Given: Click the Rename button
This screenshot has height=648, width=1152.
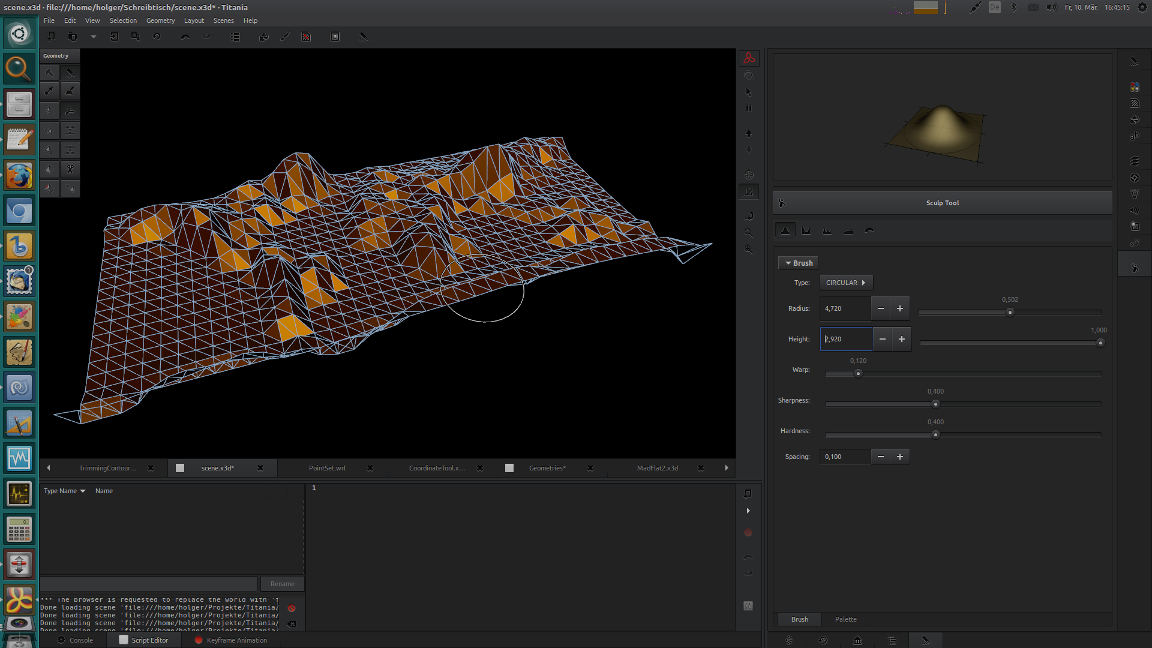Looking at the screenshot, I should (x=282, y=583).
